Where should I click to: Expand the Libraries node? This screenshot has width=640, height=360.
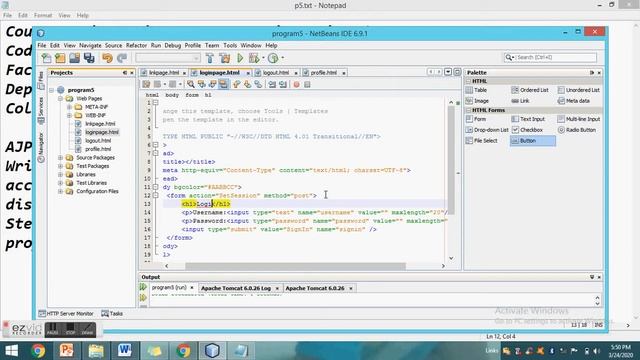click(60, 174)
